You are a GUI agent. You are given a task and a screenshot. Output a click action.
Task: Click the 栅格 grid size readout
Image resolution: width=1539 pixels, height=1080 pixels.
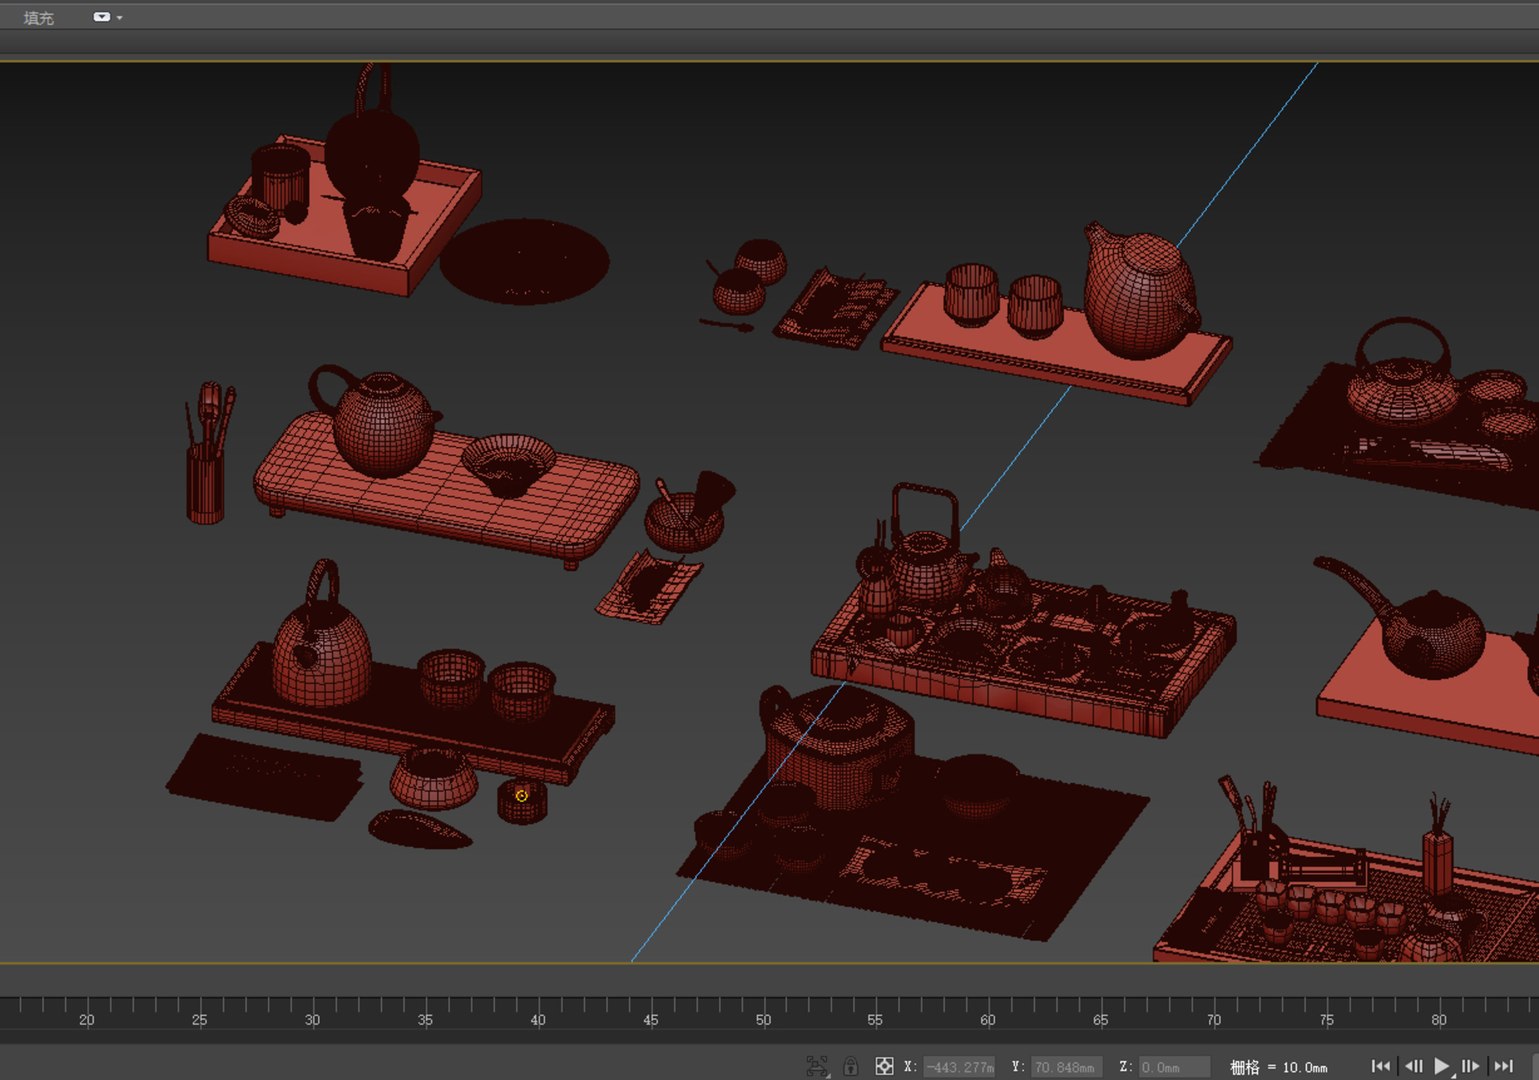(1278, 1067)
